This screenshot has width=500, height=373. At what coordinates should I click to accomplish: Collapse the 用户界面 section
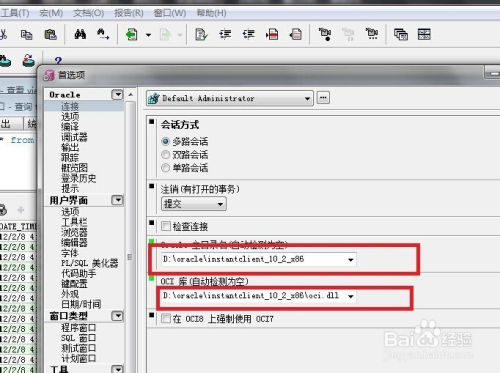click(117, 200)
